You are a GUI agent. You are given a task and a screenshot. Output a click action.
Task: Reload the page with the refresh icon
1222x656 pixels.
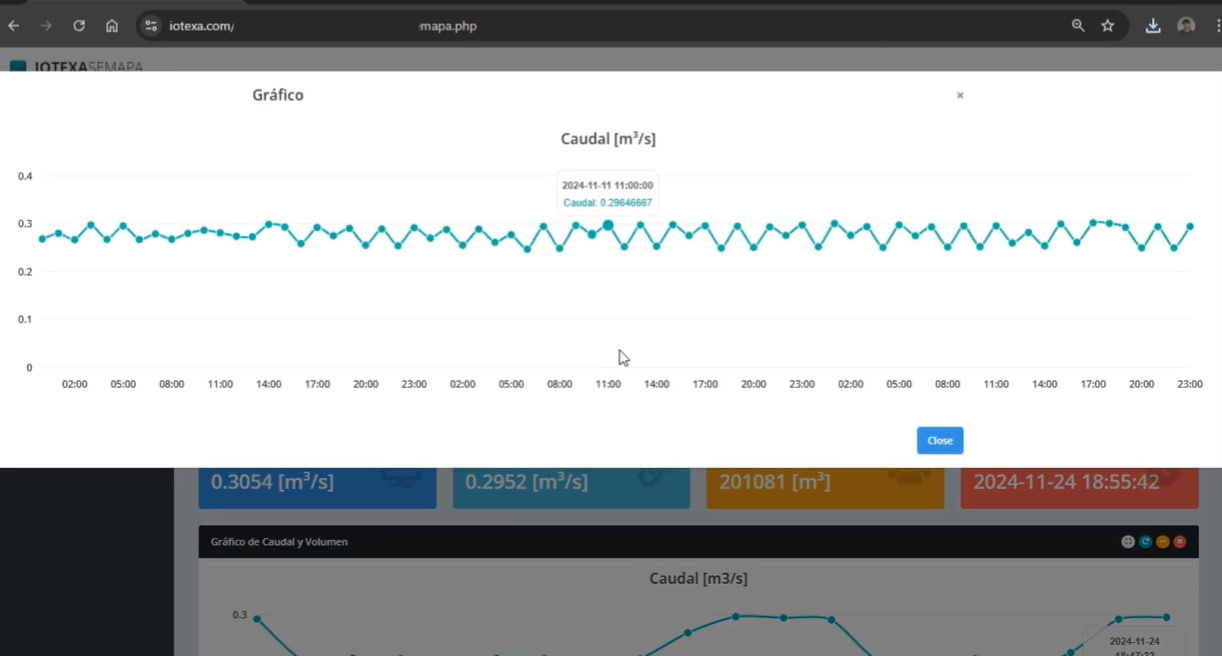tap(79, 26)
